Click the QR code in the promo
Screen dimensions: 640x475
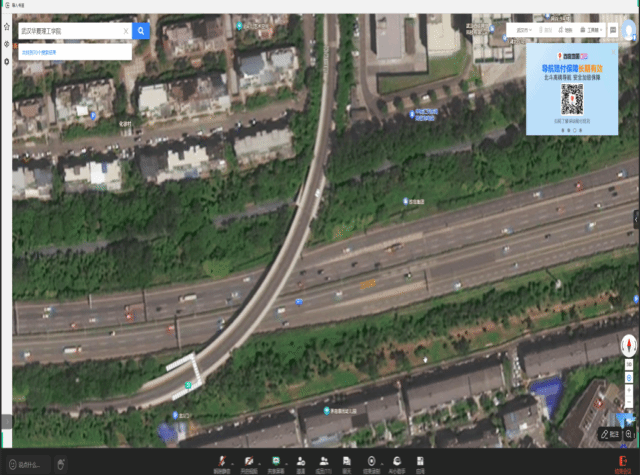tap(571, 99)
